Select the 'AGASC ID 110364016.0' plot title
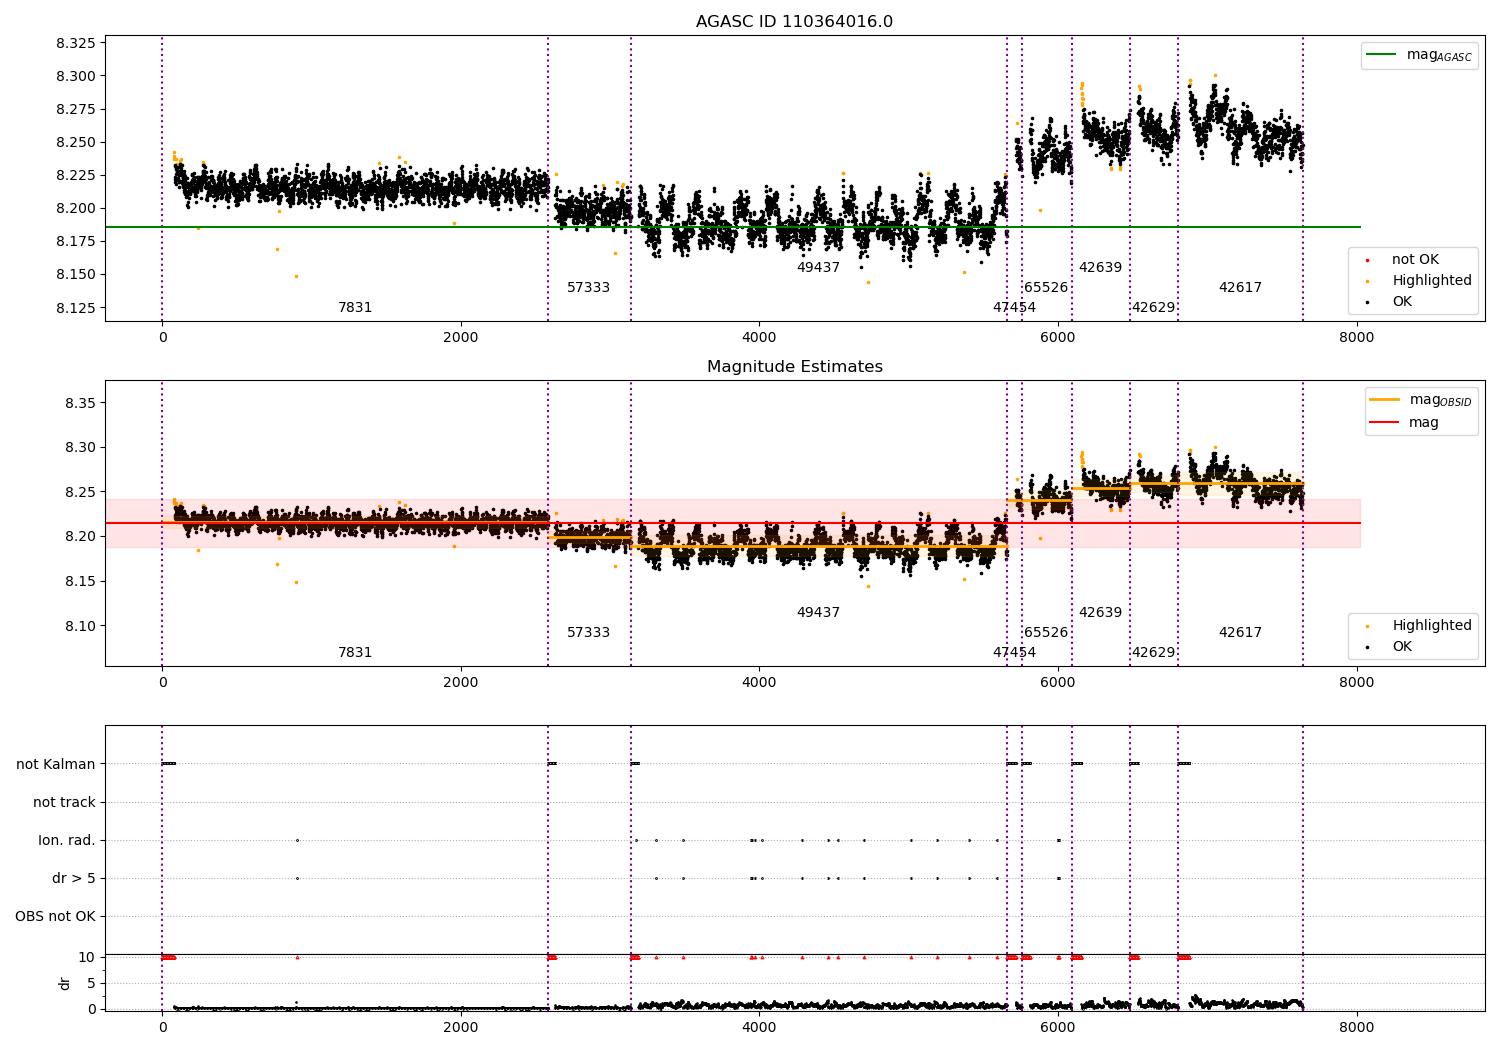Screen dimensions: 1500x1050 coord(795,22)
